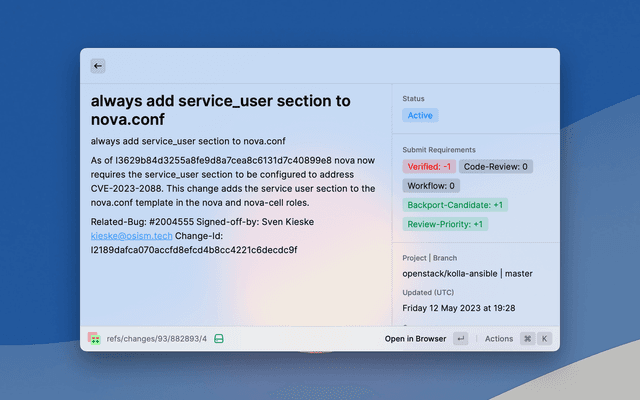Click the Workflow: 0 tag
The width and height of the screenshot is (640, 400).
(431, 185)
